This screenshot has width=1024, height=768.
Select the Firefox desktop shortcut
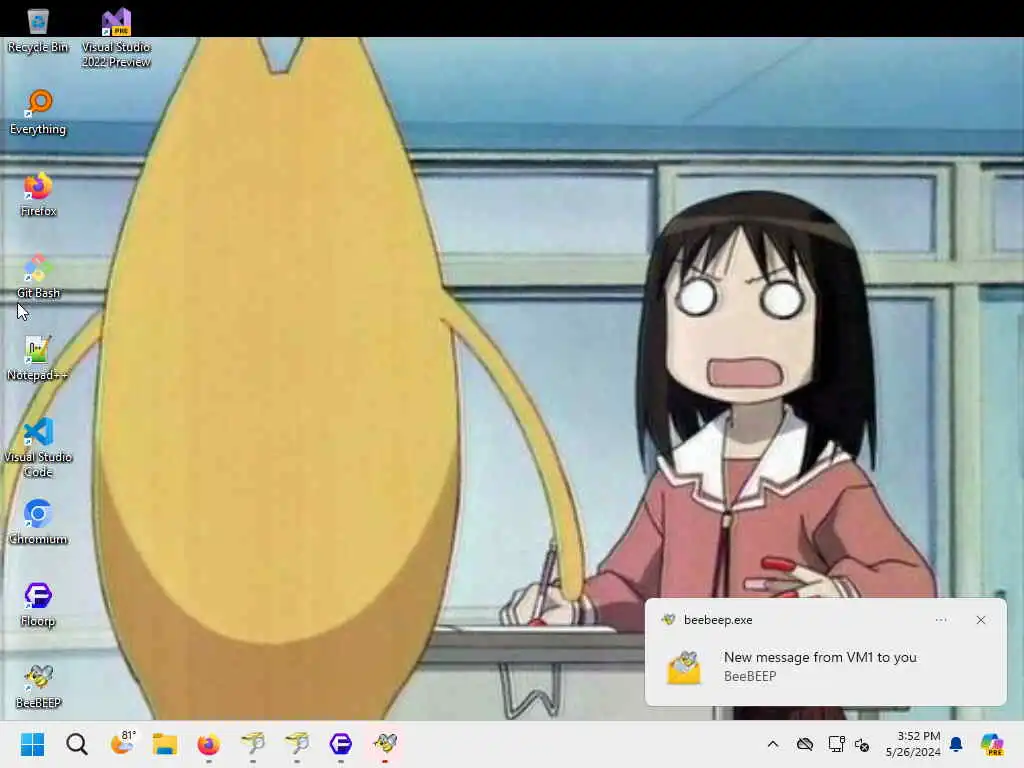point(38,195)
